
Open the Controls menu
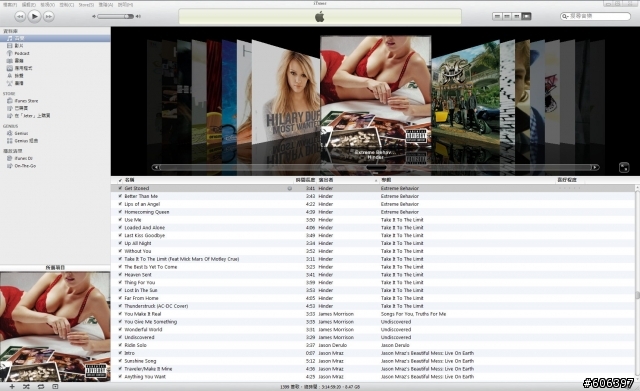[x=67, y=4]
